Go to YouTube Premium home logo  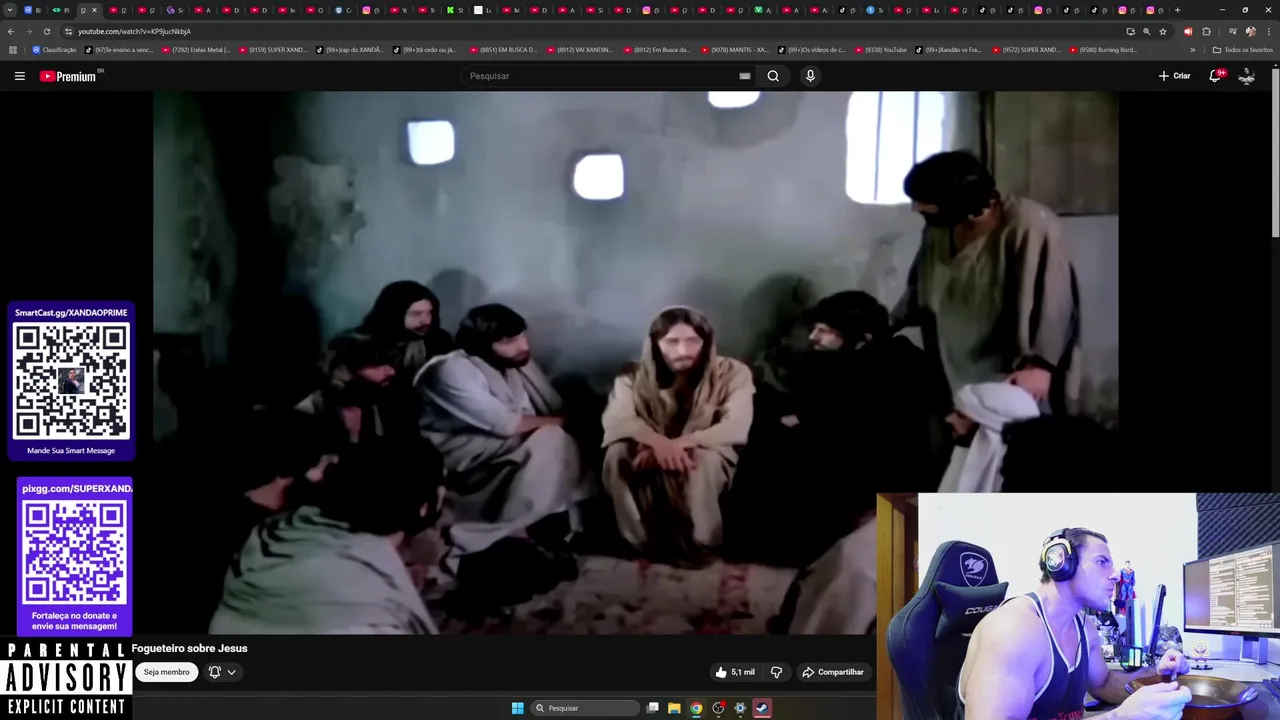pos(68,76)
